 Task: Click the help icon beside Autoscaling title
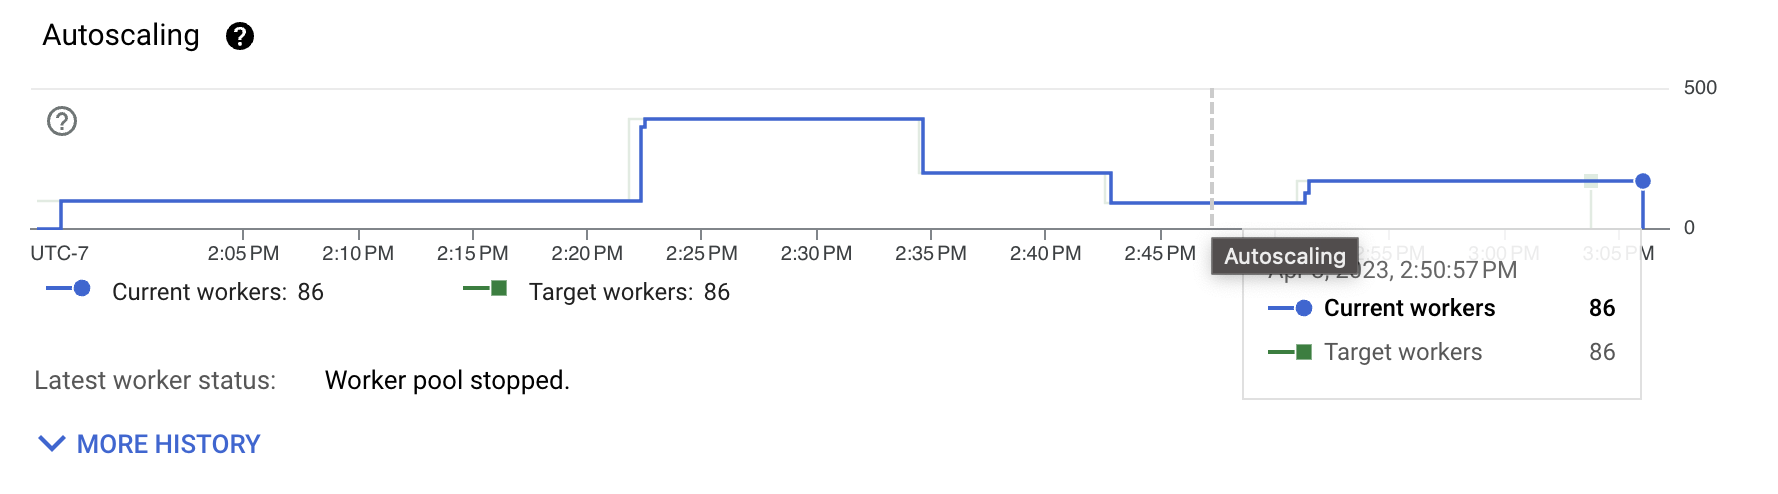tap(240, 37)
